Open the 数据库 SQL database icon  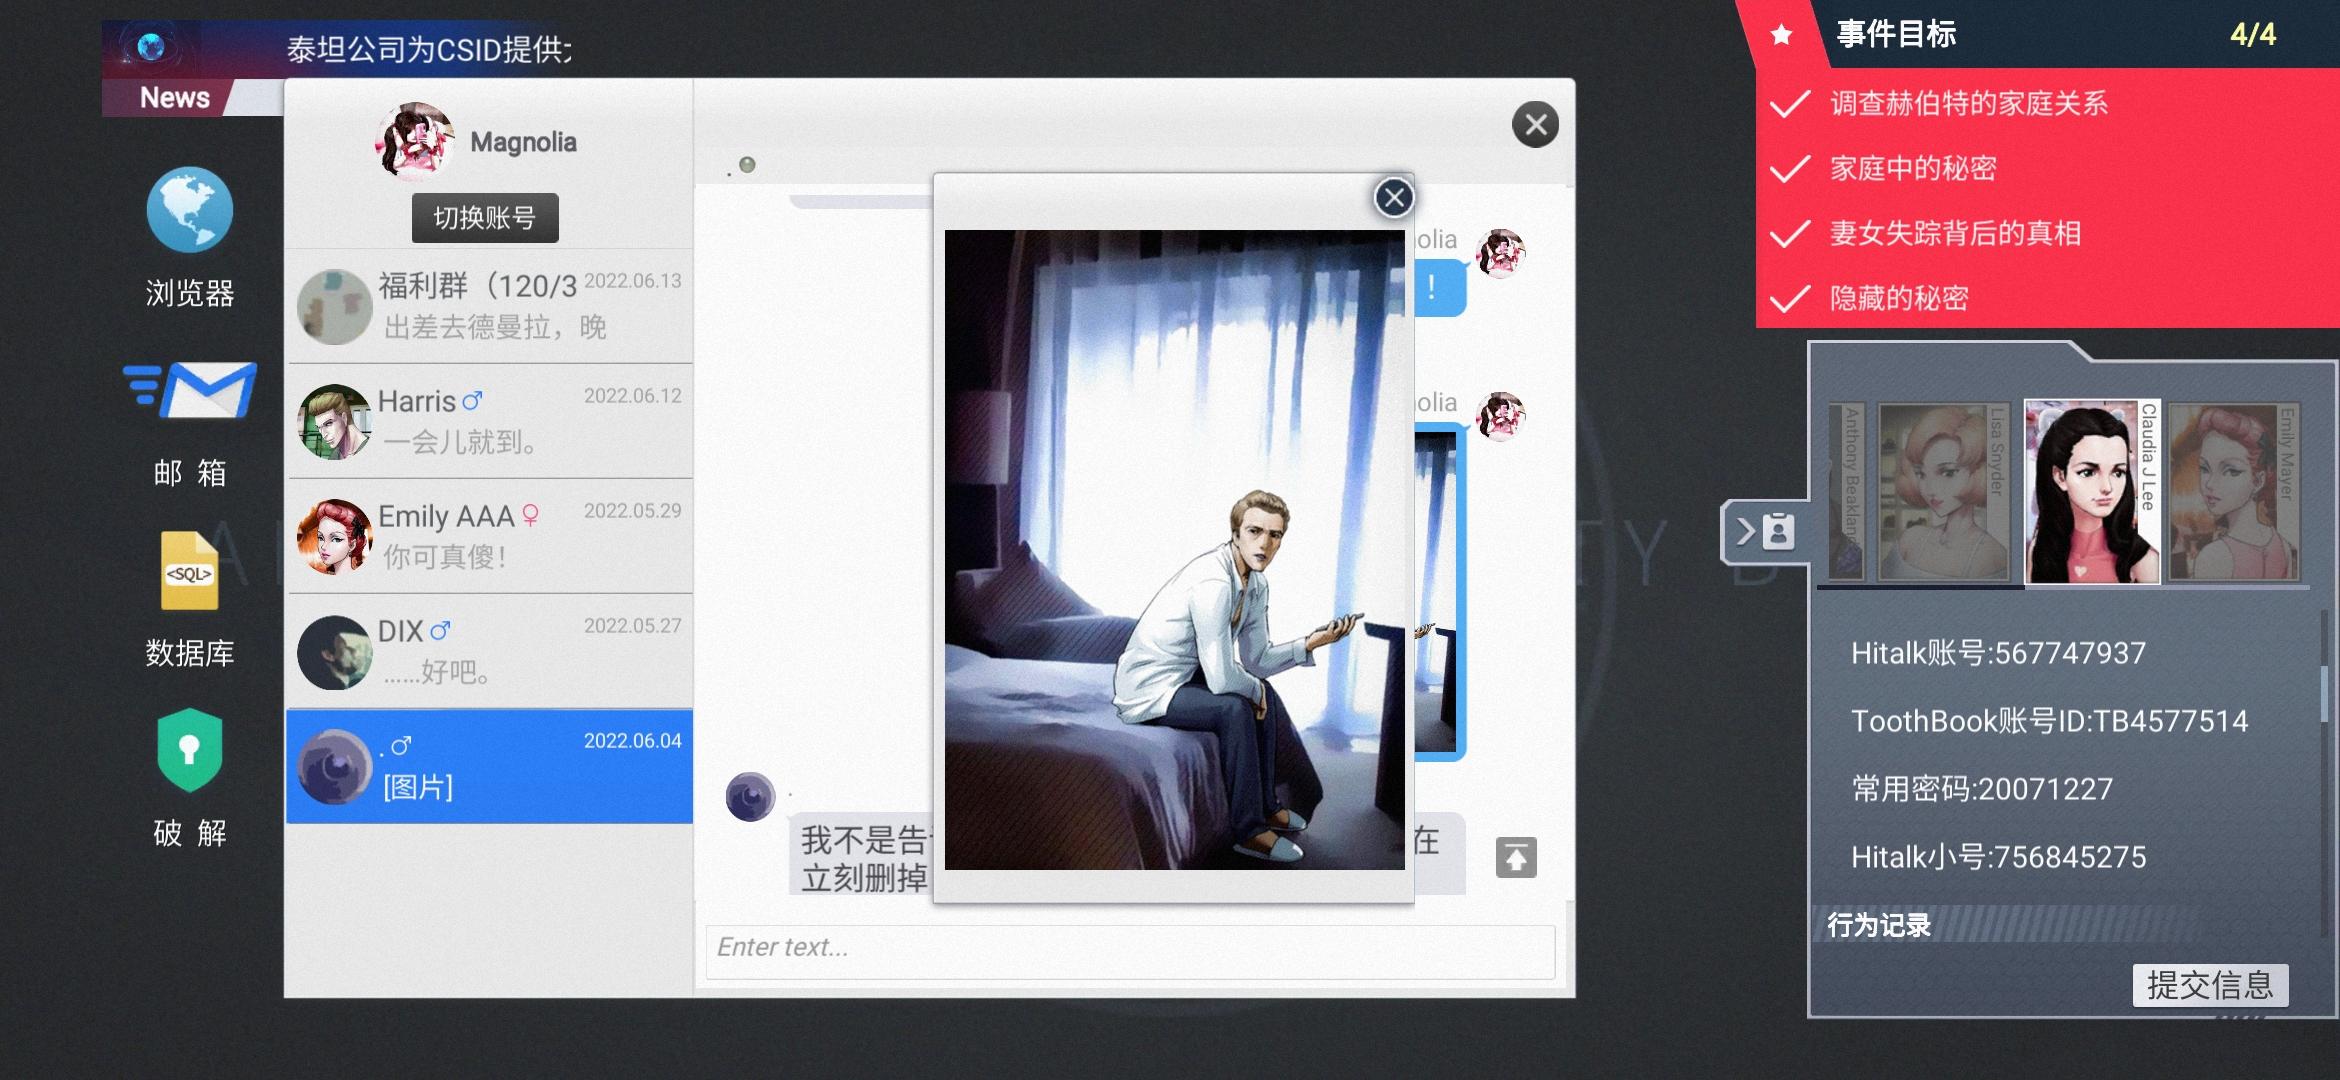pyautogui.click(x=189, y=571)
